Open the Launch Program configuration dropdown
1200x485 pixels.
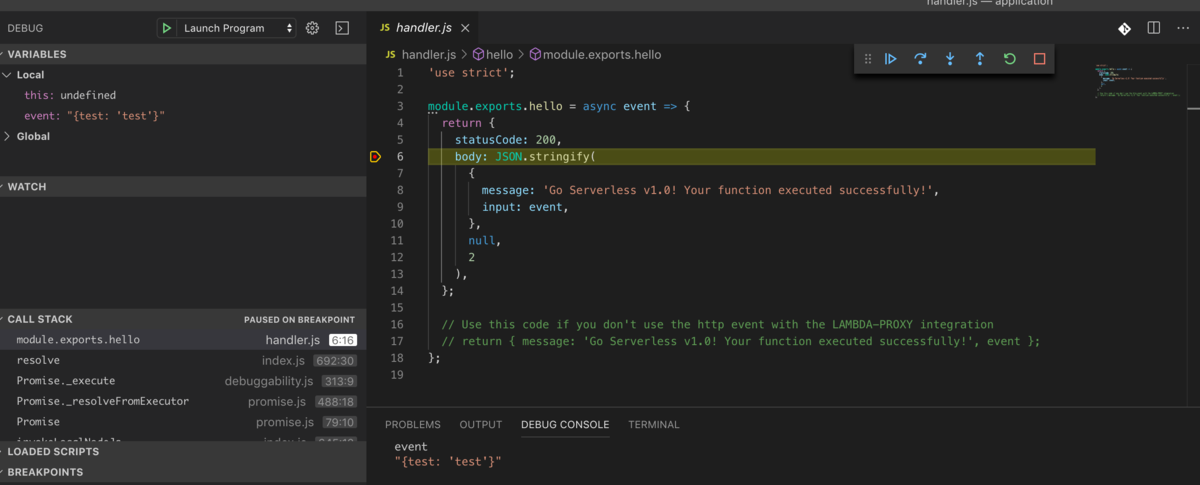(237, 29)
